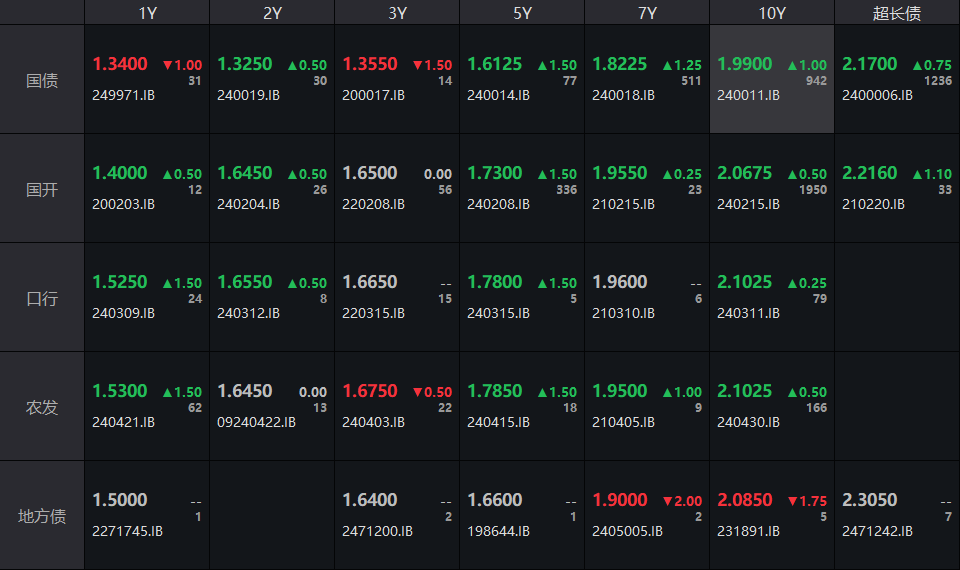
Task: Select the 1.6750 yield in 农发 3Y
Action: coord(370,391)
